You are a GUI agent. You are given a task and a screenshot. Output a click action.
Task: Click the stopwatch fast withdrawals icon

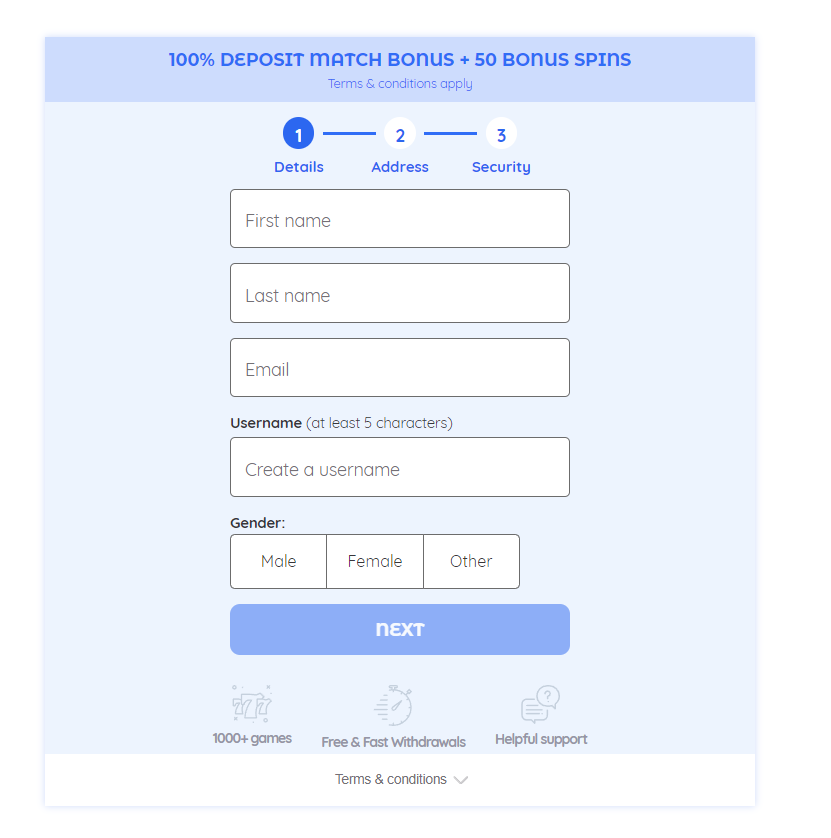pos(393,705)
